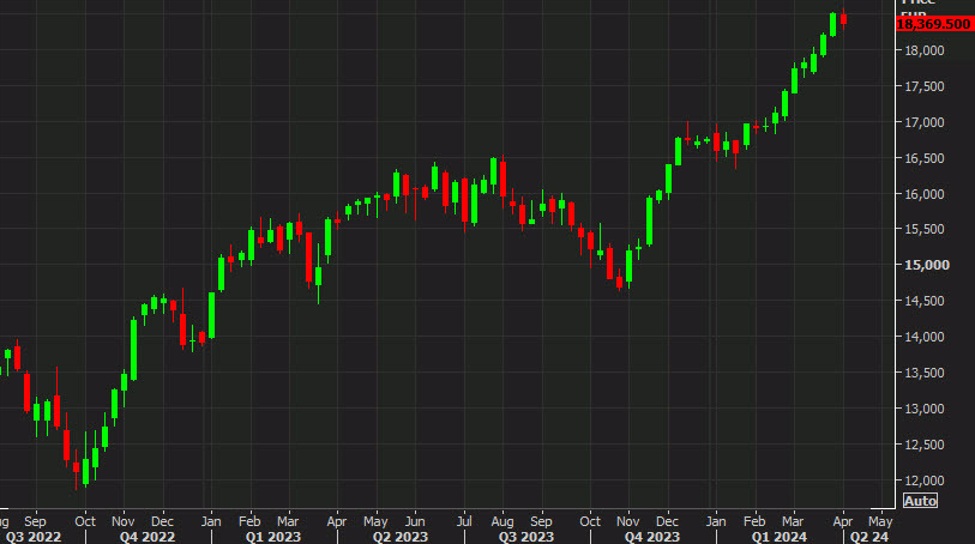Screen dimensions: 975x544
Task: Click the Apr month label above Q2 2023
Action: [x=336, y=521]
